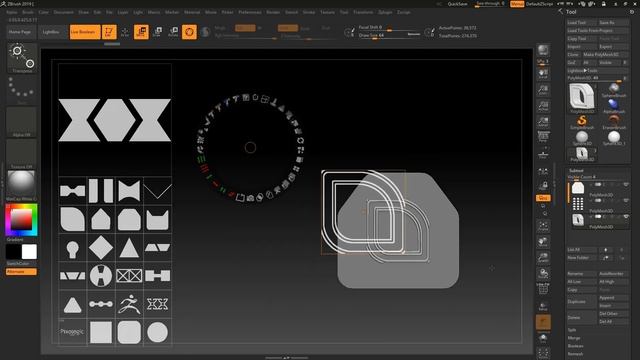Screen dimensions: 640x360
Task: Open the dots stroke type selector
Action: (22, 90)
